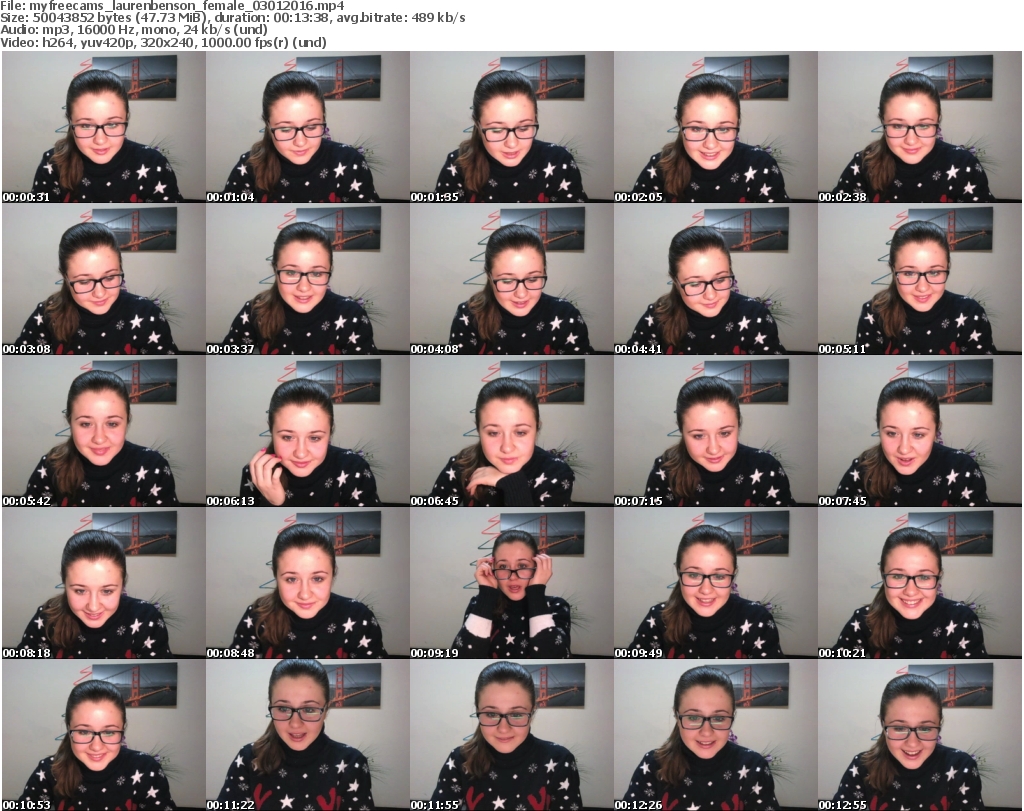Choose the 00:10:21 frame thumbnail
This screenshot has height=811, width=1024.
[x=920, y=583]
